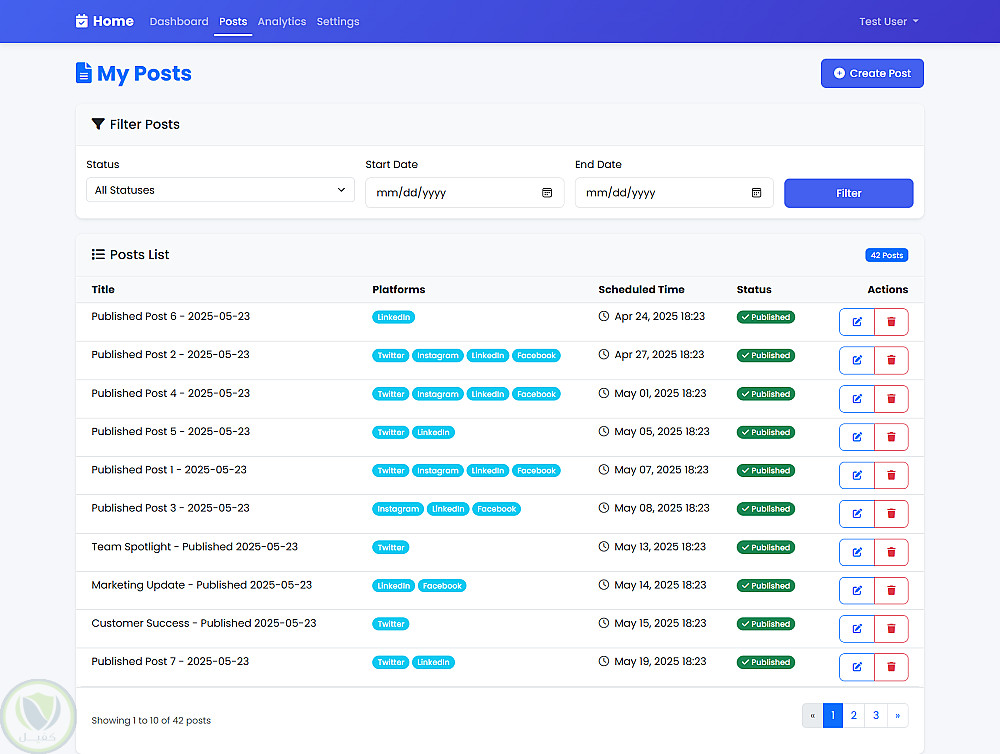Delete the Customer Success post
The width and height of the screenshot is (1000, 754).
[891, 629]
